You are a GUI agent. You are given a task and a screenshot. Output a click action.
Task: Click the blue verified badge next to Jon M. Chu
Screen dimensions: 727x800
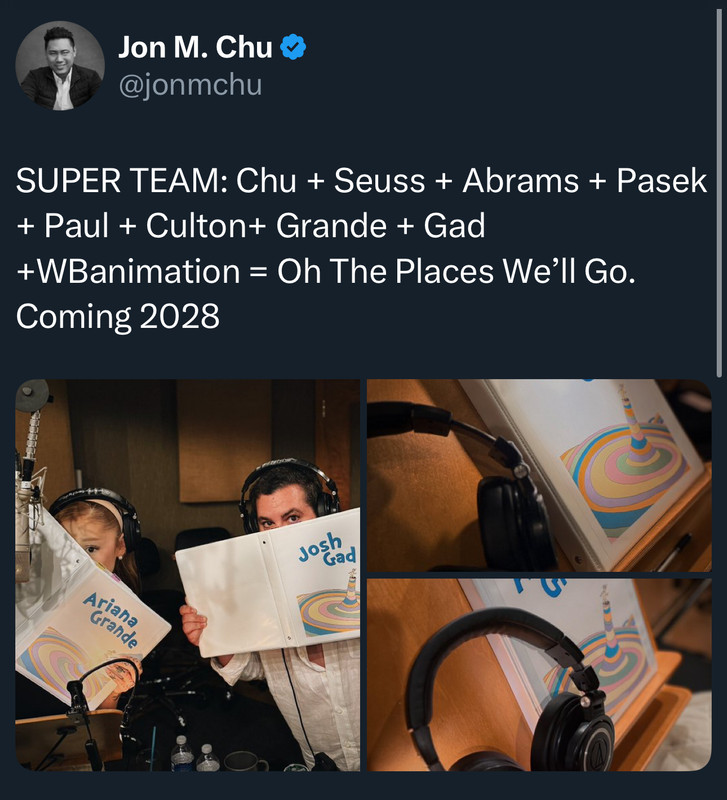[x=293, y=47]
